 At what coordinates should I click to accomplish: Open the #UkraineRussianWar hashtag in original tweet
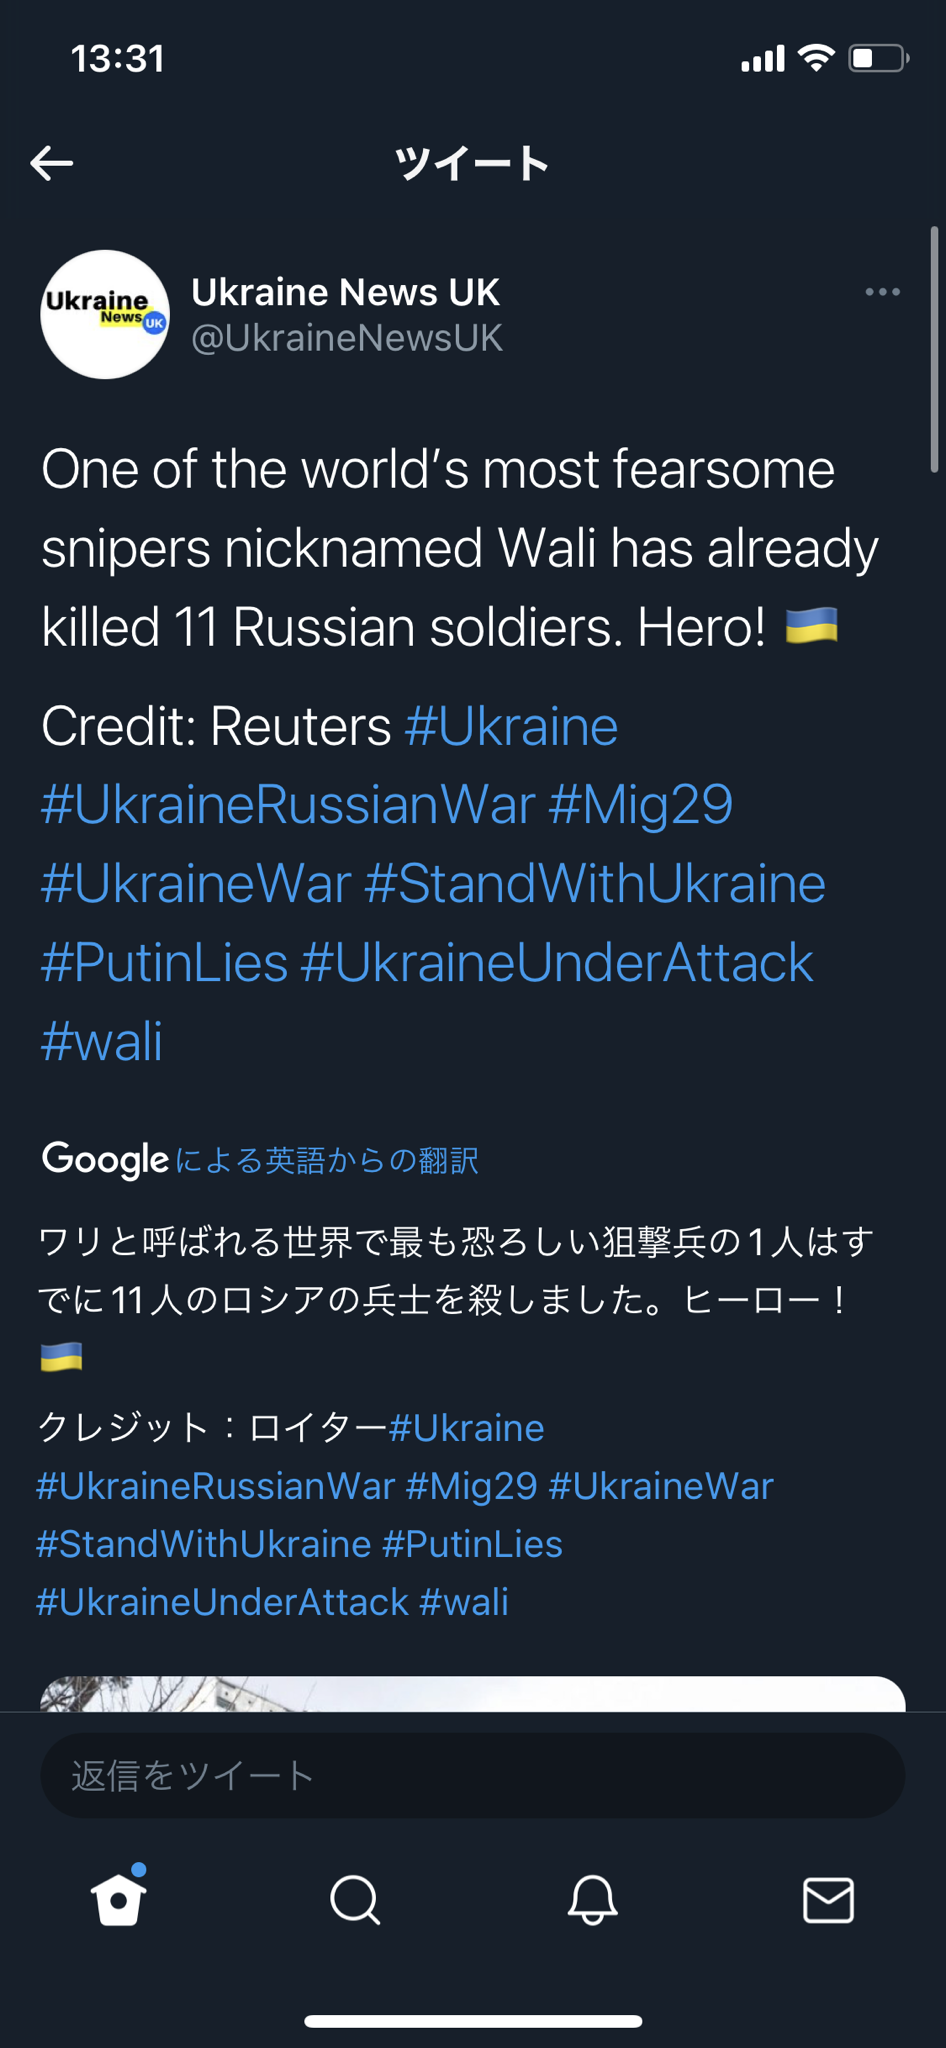pos(287,804)
